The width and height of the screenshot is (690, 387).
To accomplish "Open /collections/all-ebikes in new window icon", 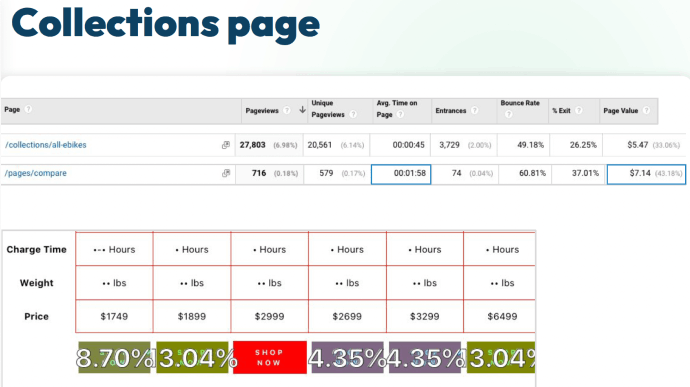I will coord(226,145).
